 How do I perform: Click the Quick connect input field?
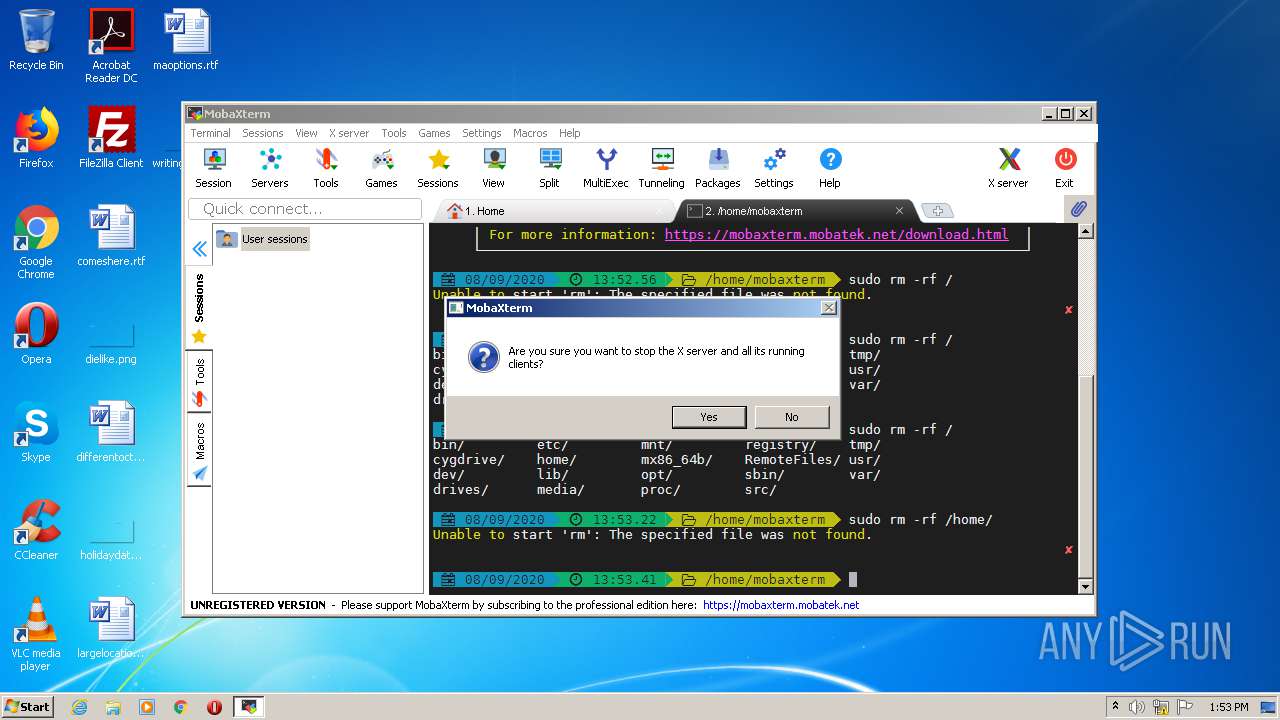pos(305,209)
